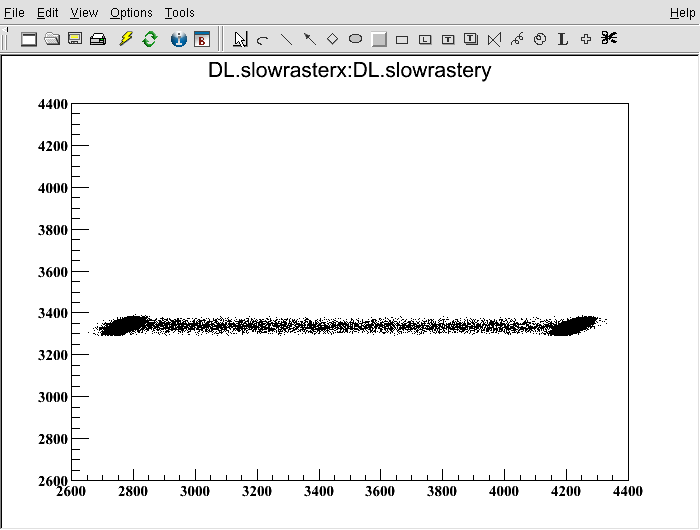The height and width of the screenshot is (530, 700).
Task: Click the Save As disk icon
Action: coord(75,39)
